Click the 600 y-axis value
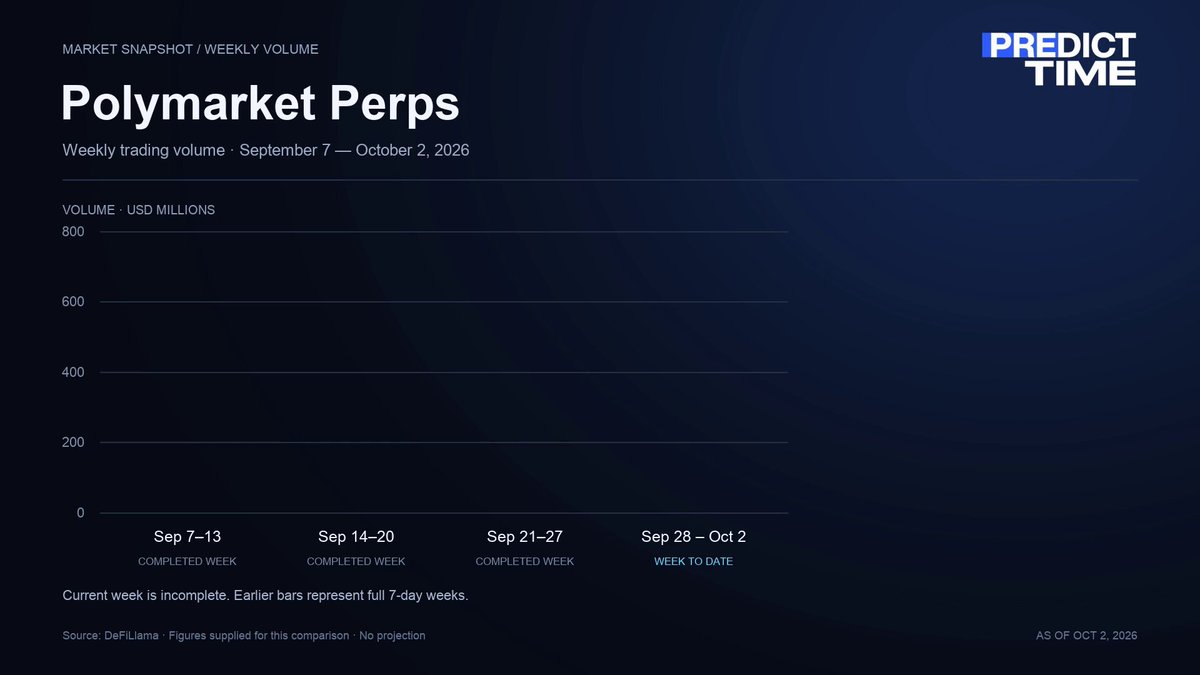 [x=74, y=302]
